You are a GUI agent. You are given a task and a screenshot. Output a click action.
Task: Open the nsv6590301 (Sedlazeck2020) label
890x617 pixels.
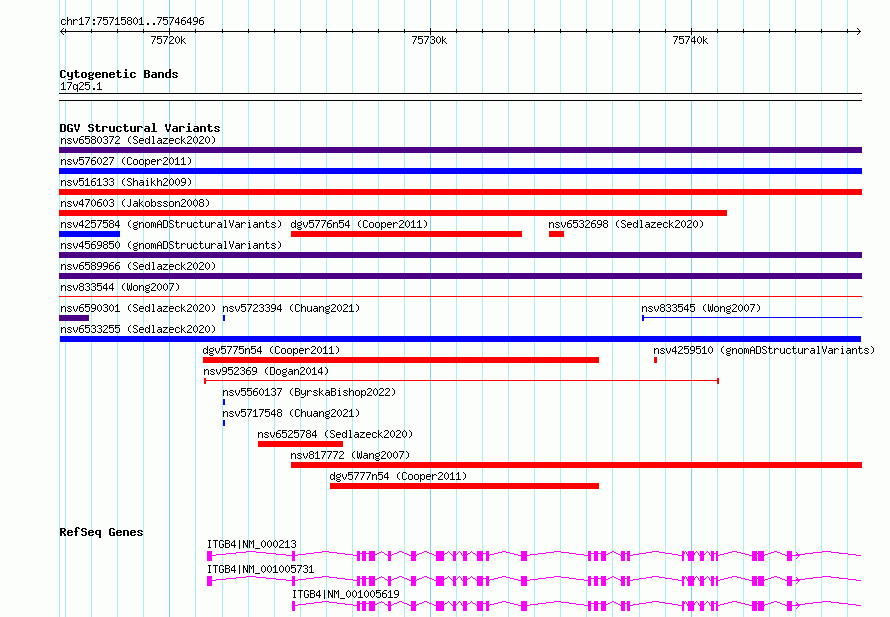[138, 308]
